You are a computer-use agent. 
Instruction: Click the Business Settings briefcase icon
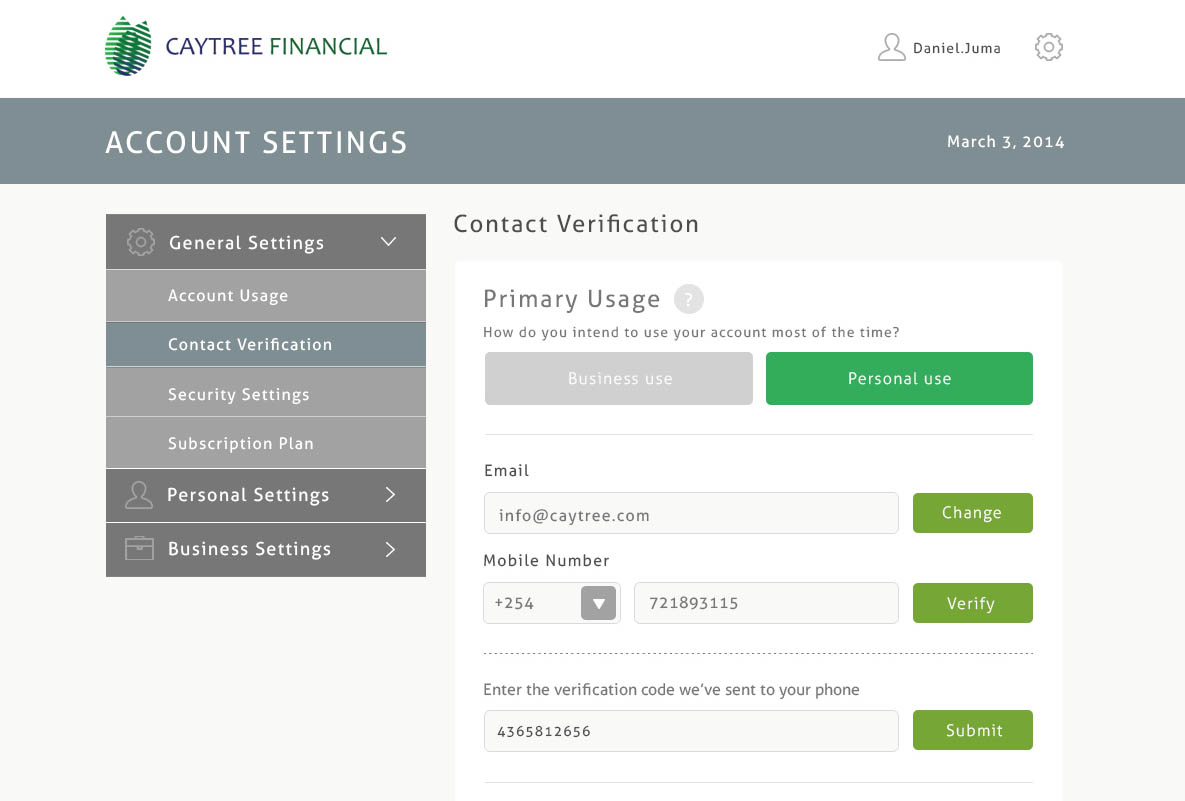[x=139, y=549]
